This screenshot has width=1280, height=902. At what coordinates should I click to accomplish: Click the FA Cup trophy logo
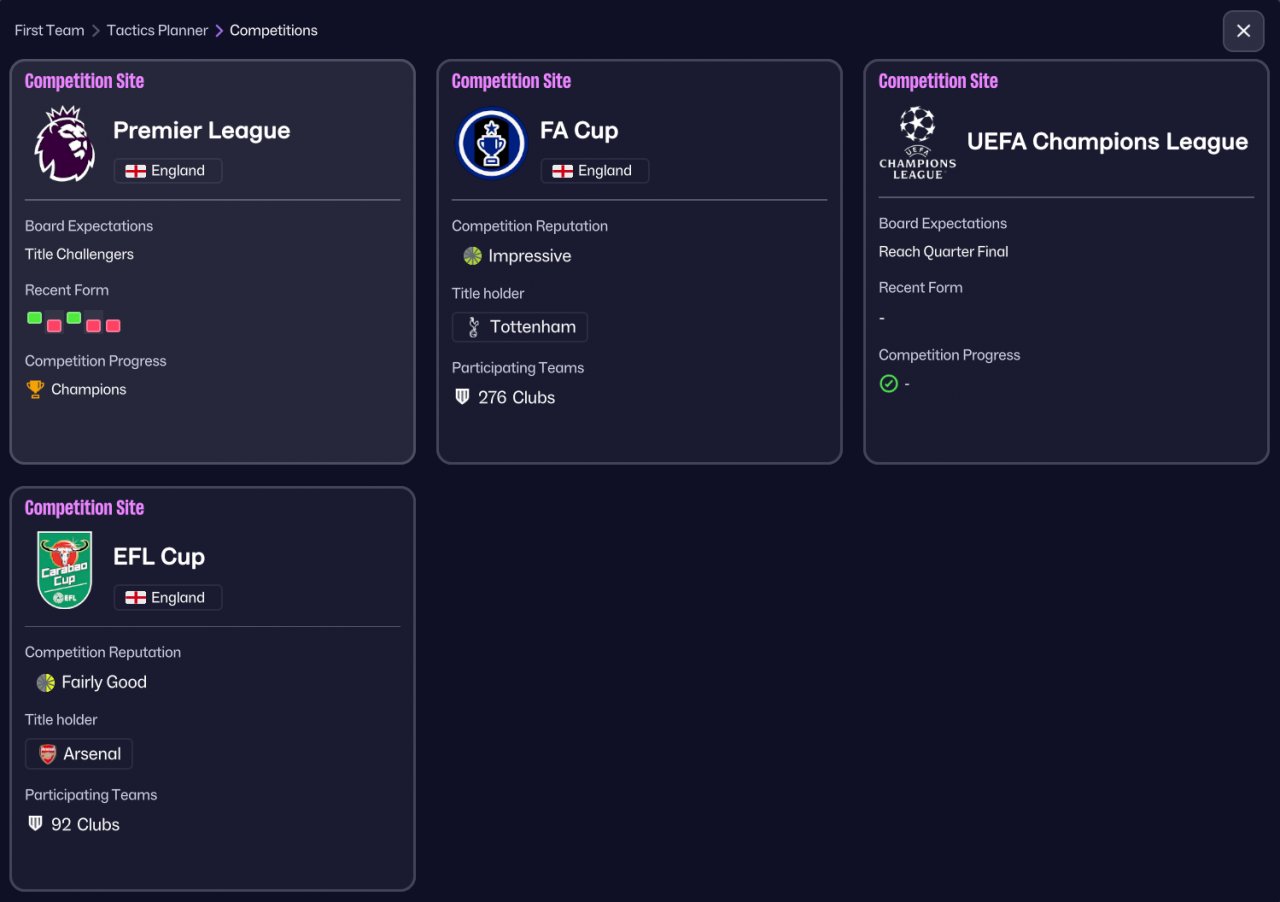491,144
